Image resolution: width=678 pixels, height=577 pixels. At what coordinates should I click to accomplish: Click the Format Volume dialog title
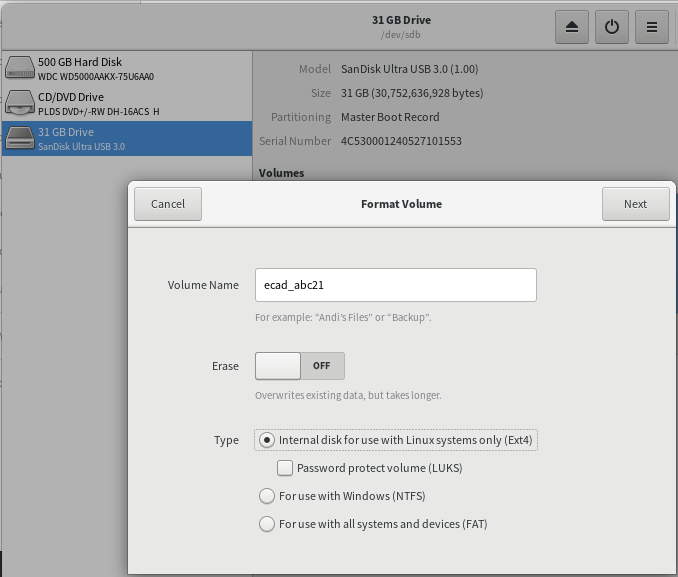pos(401,204)
